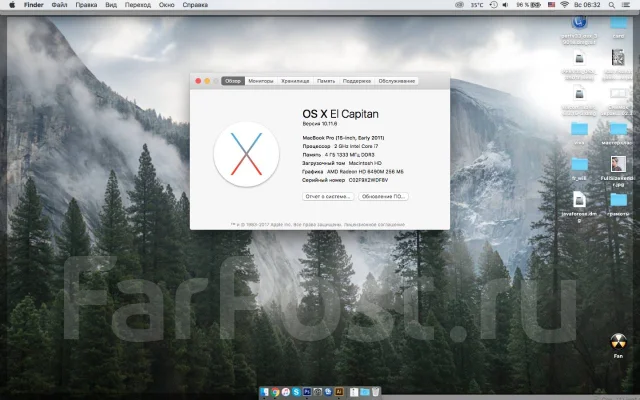Screen dimensions: 640x400
Task: Click the Отчет о системе button
Action: point(328,196)
